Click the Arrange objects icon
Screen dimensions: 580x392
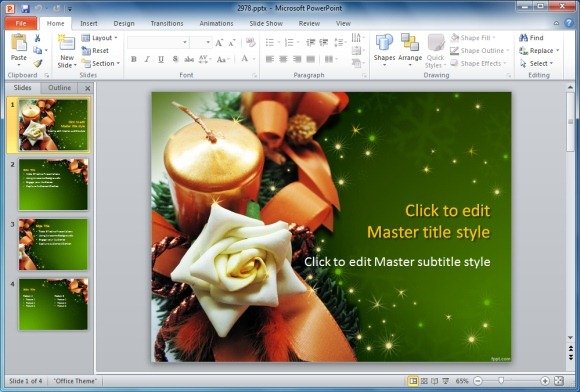410,42
